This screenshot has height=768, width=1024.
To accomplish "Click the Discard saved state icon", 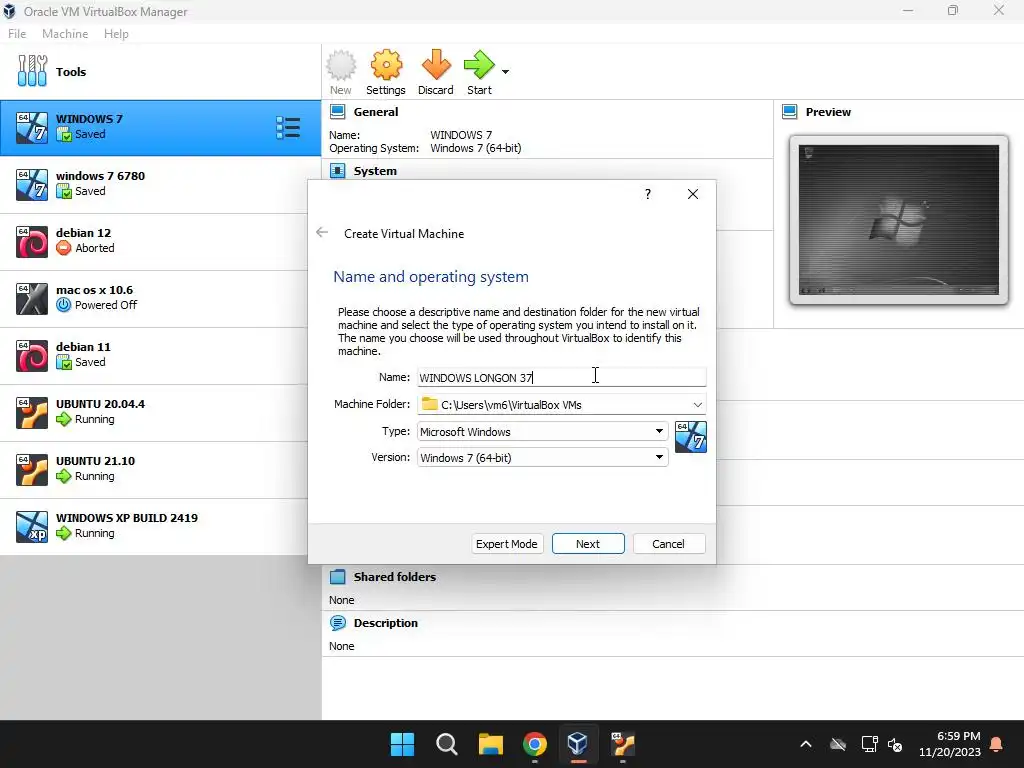I will click(436, 65).
